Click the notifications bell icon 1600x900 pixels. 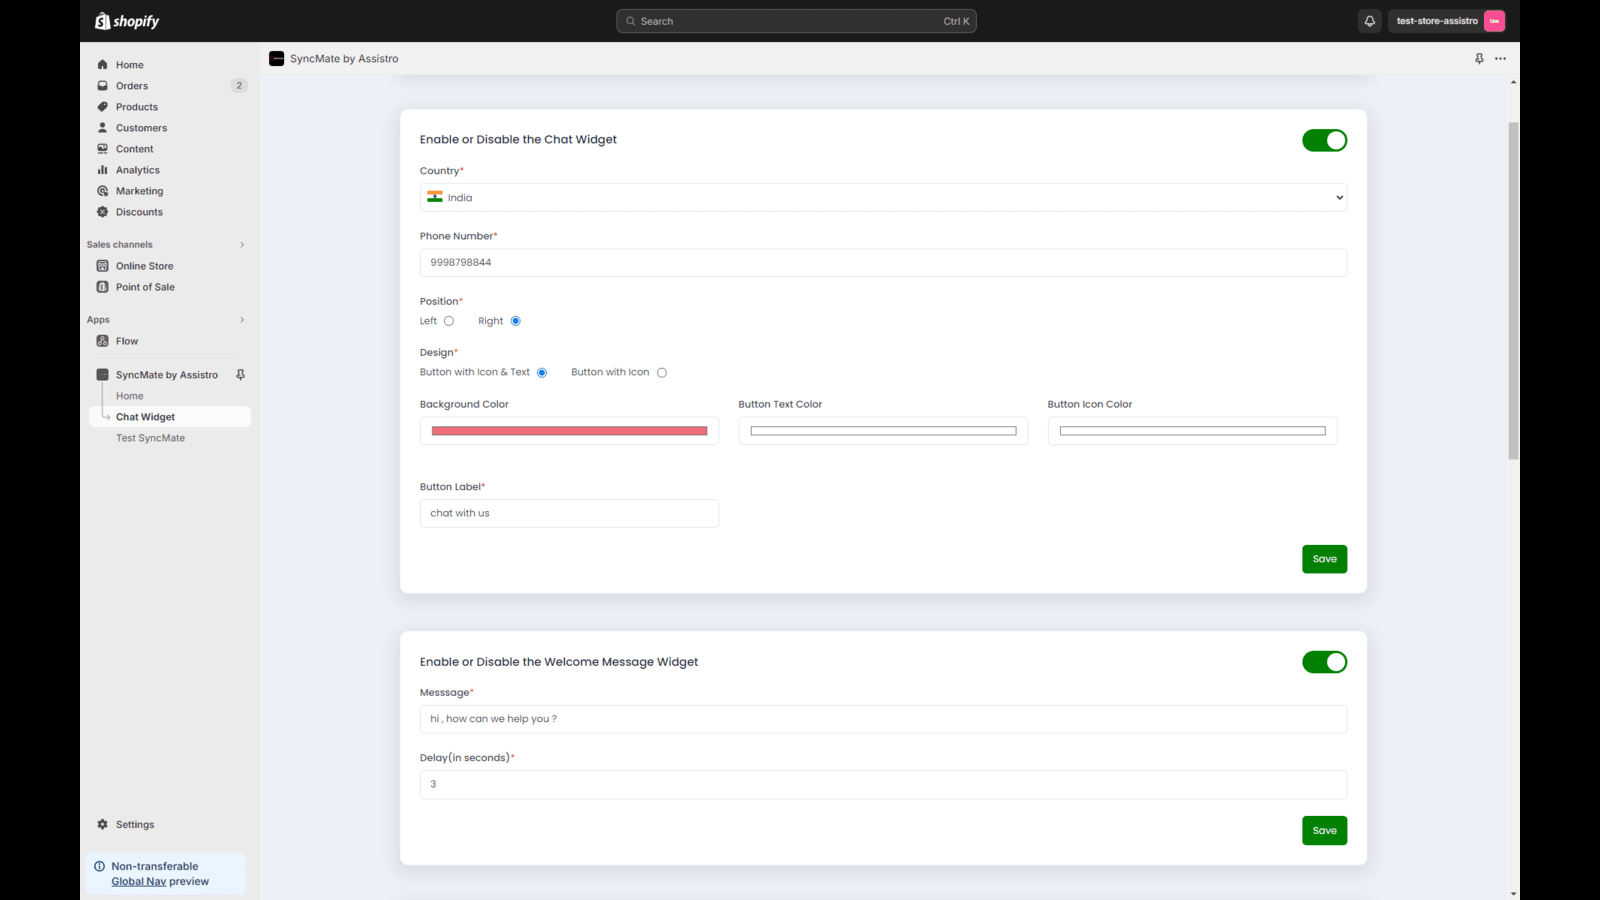(1369, 21)
